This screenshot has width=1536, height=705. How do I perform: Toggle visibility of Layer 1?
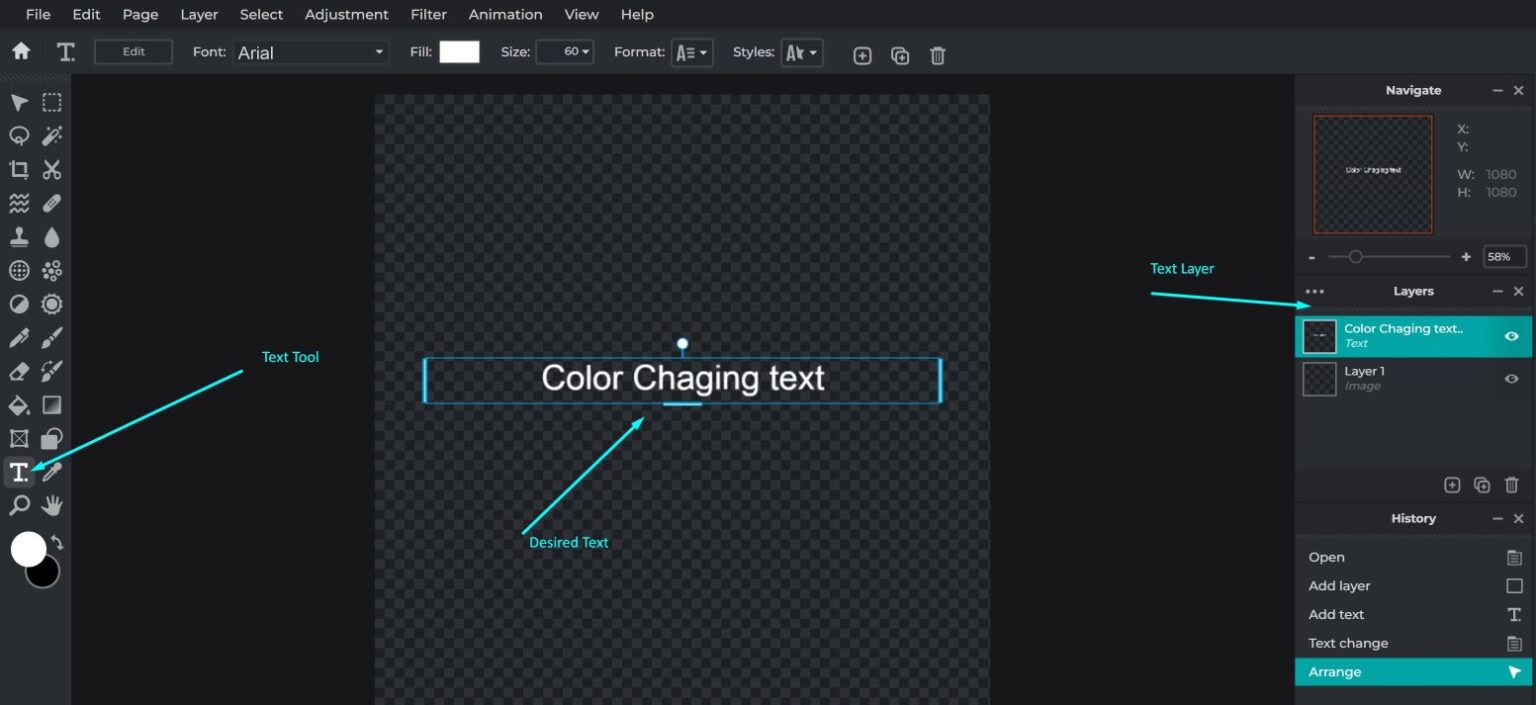(1511, 378)
